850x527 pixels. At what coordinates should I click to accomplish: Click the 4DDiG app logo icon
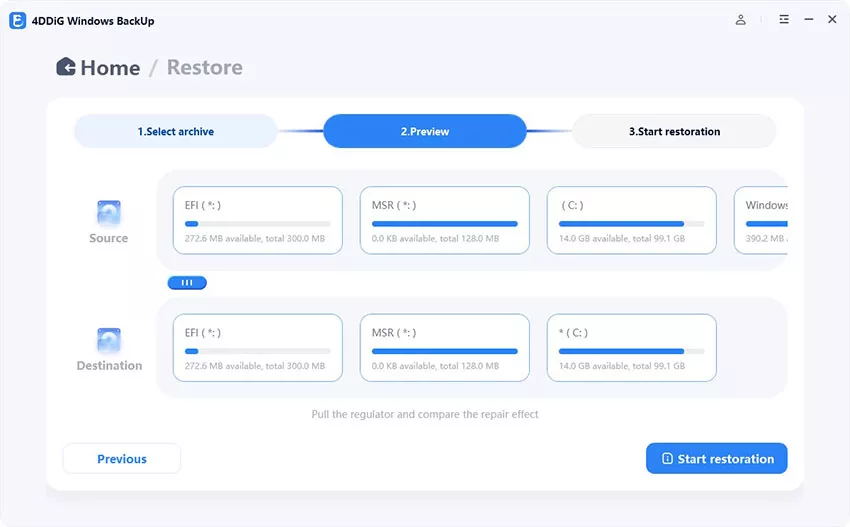pyautogui.click(x=17, y=21)
